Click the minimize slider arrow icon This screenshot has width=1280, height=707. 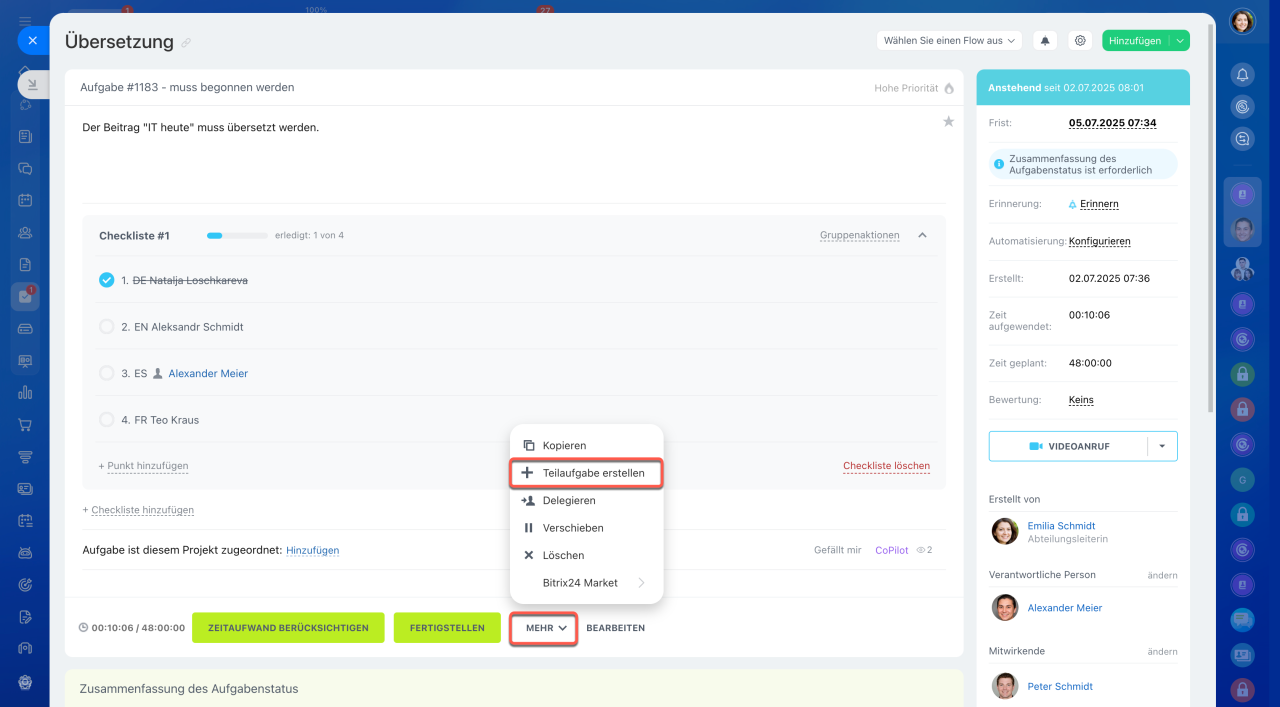click(32, 85)
